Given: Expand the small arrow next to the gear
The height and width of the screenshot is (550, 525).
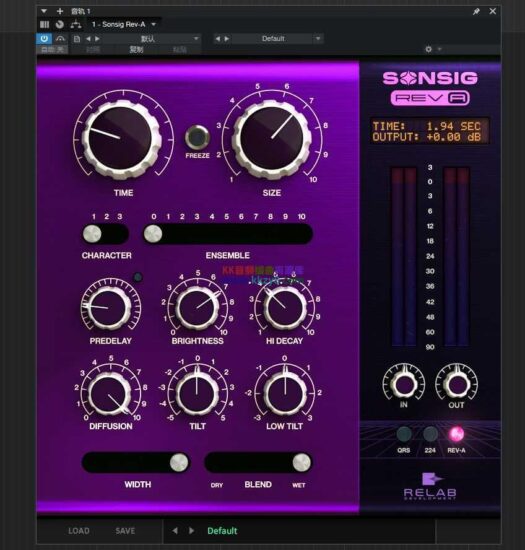Looking at the screenshot, I should 439,49.
